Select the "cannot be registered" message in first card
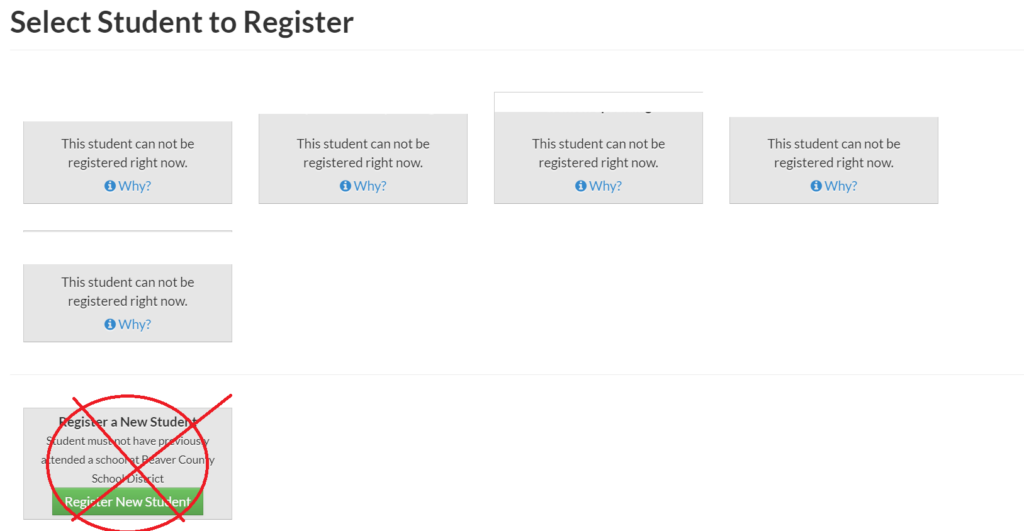1024x531 pixels. click(128, 153)
